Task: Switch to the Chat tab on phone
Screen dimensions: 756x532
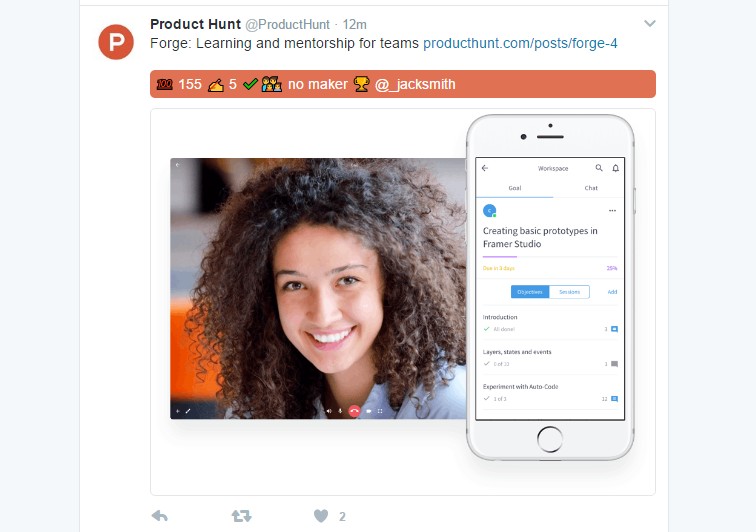Action: [591, 188]
